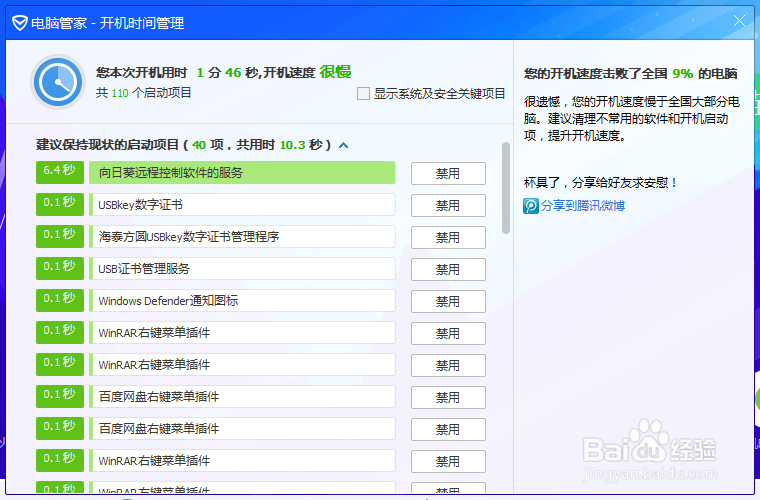Open 分享到腾讯微博 link
Screen dimensions: 760x500
pyautogui.click(x=583, y=206)
